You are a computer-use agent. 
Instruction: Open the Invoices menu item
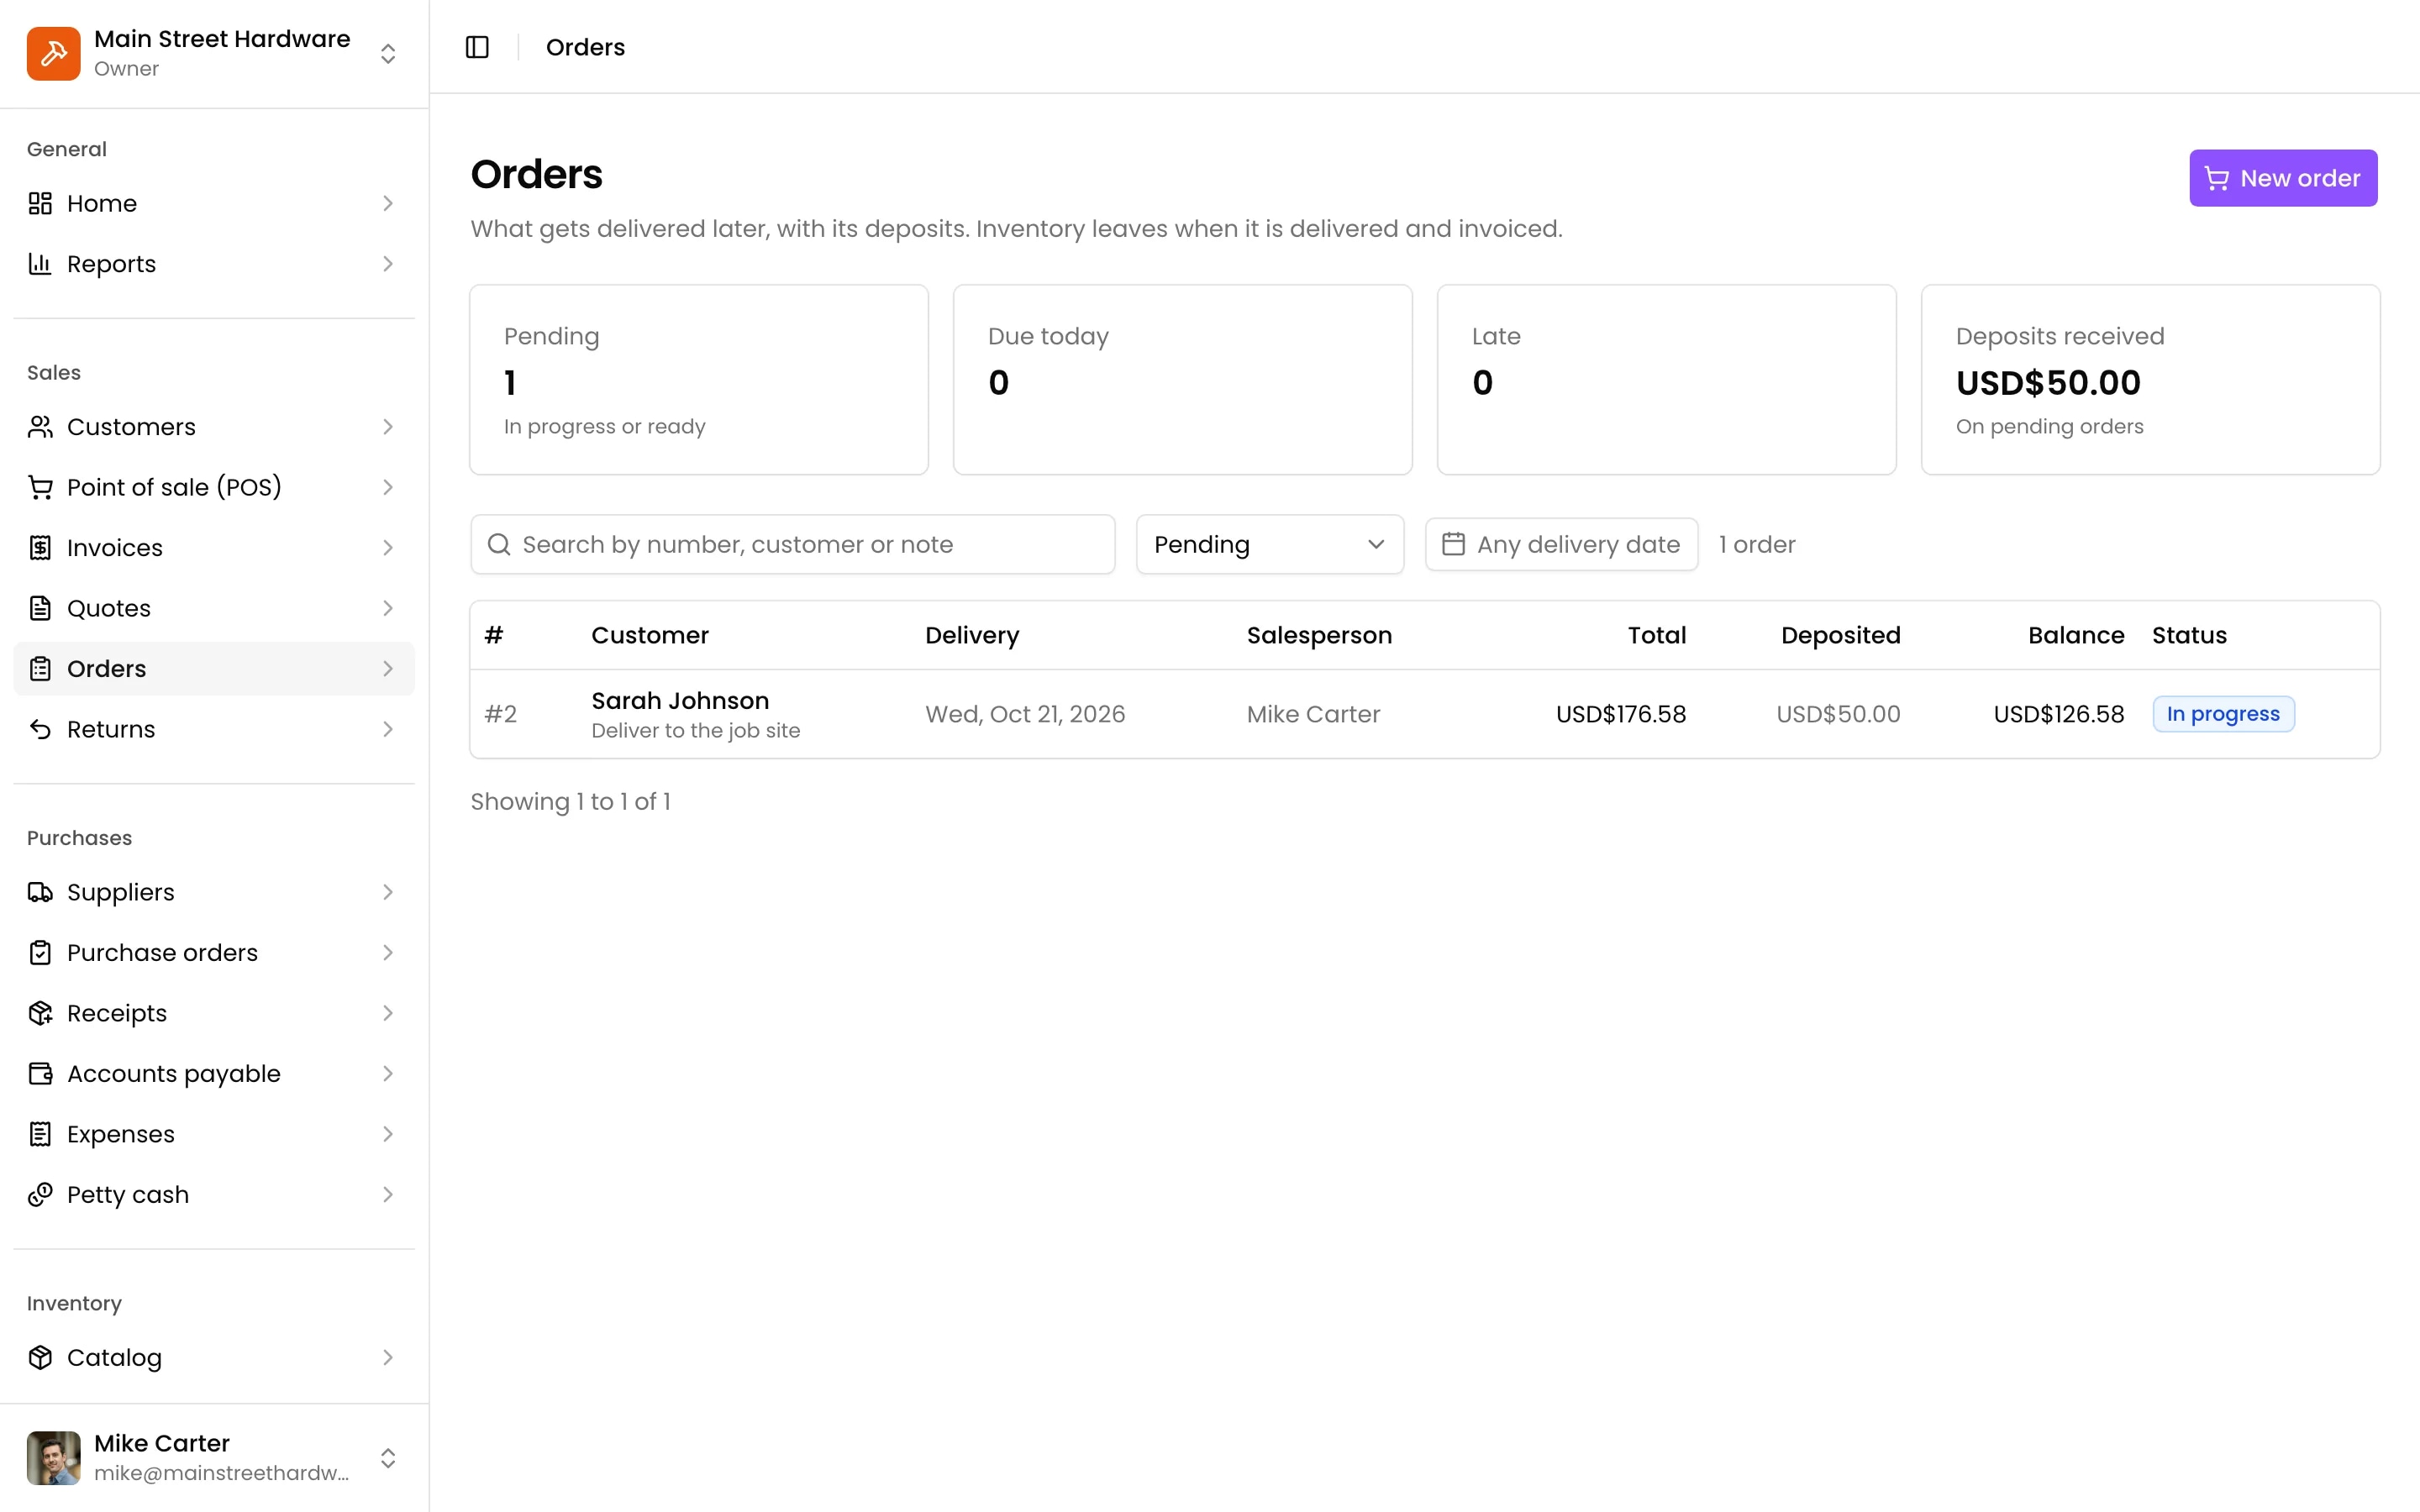(214, 548)
